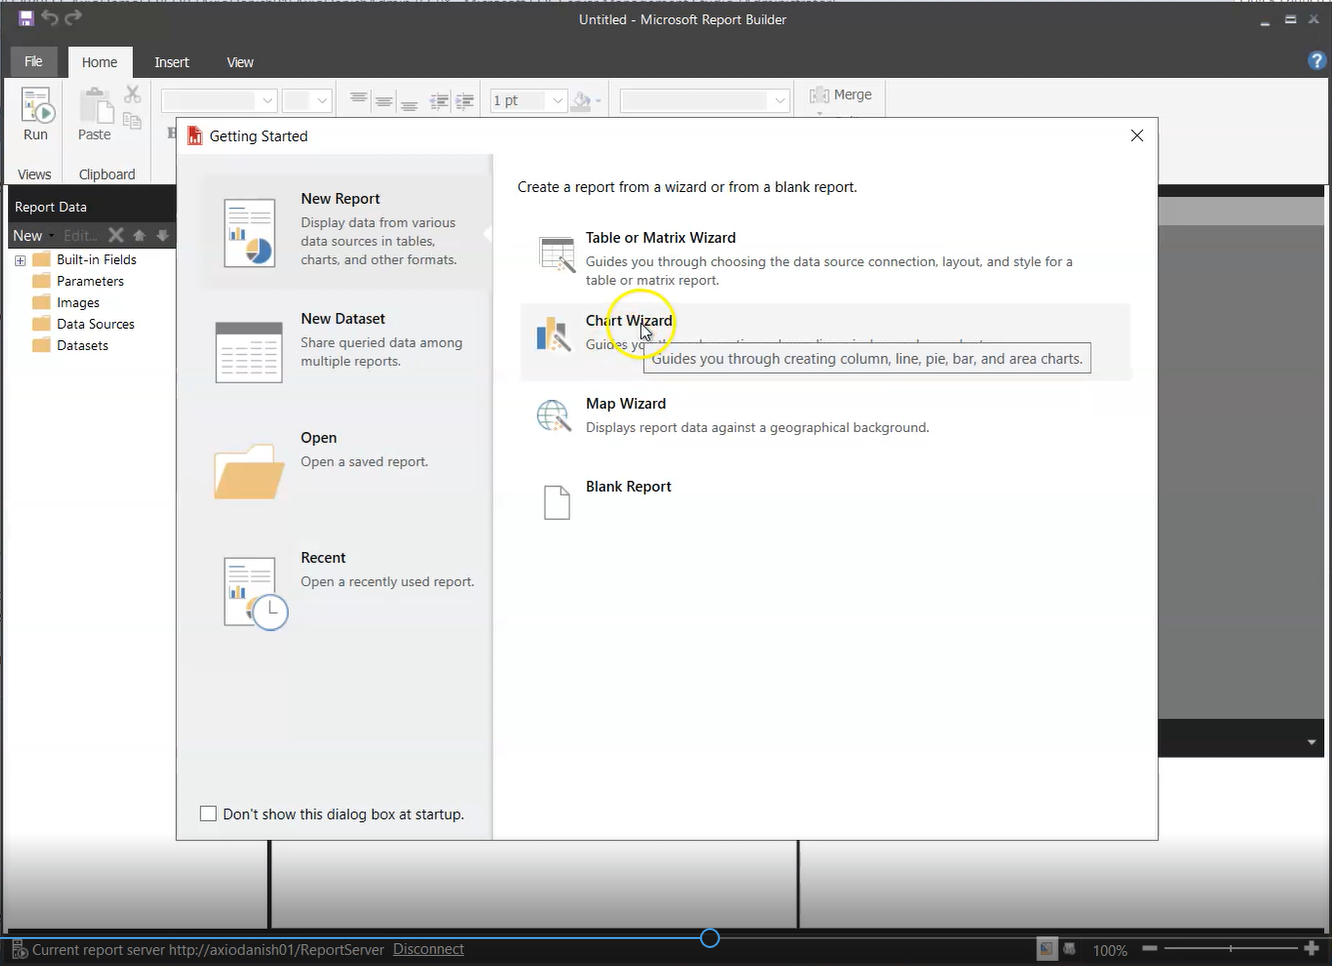Click the New Dataset table icon
The height and width of the screenshot is (966, 1332).
249,352
